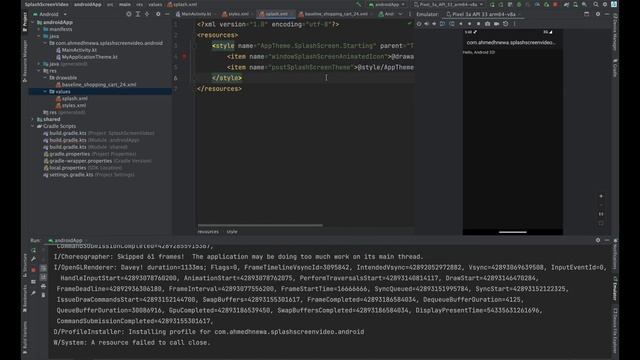Collapse all nodes in Project panel
Image resolution: width=640 pixels, height=360 pixels.
(147, 14)
